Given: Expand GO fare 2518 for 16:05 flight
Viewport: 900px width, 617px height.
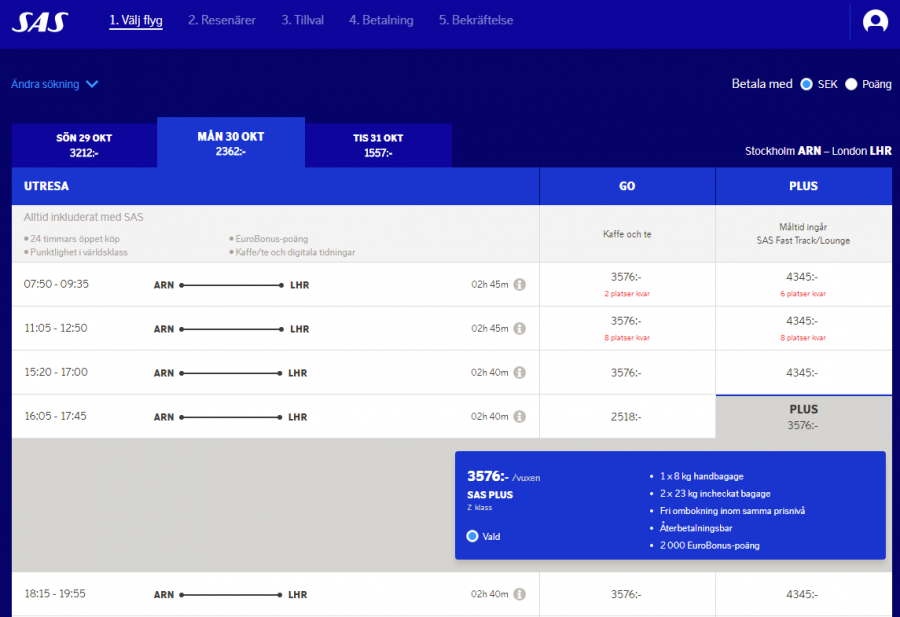Looking at the screenshot, I should [x=626, y=417].
